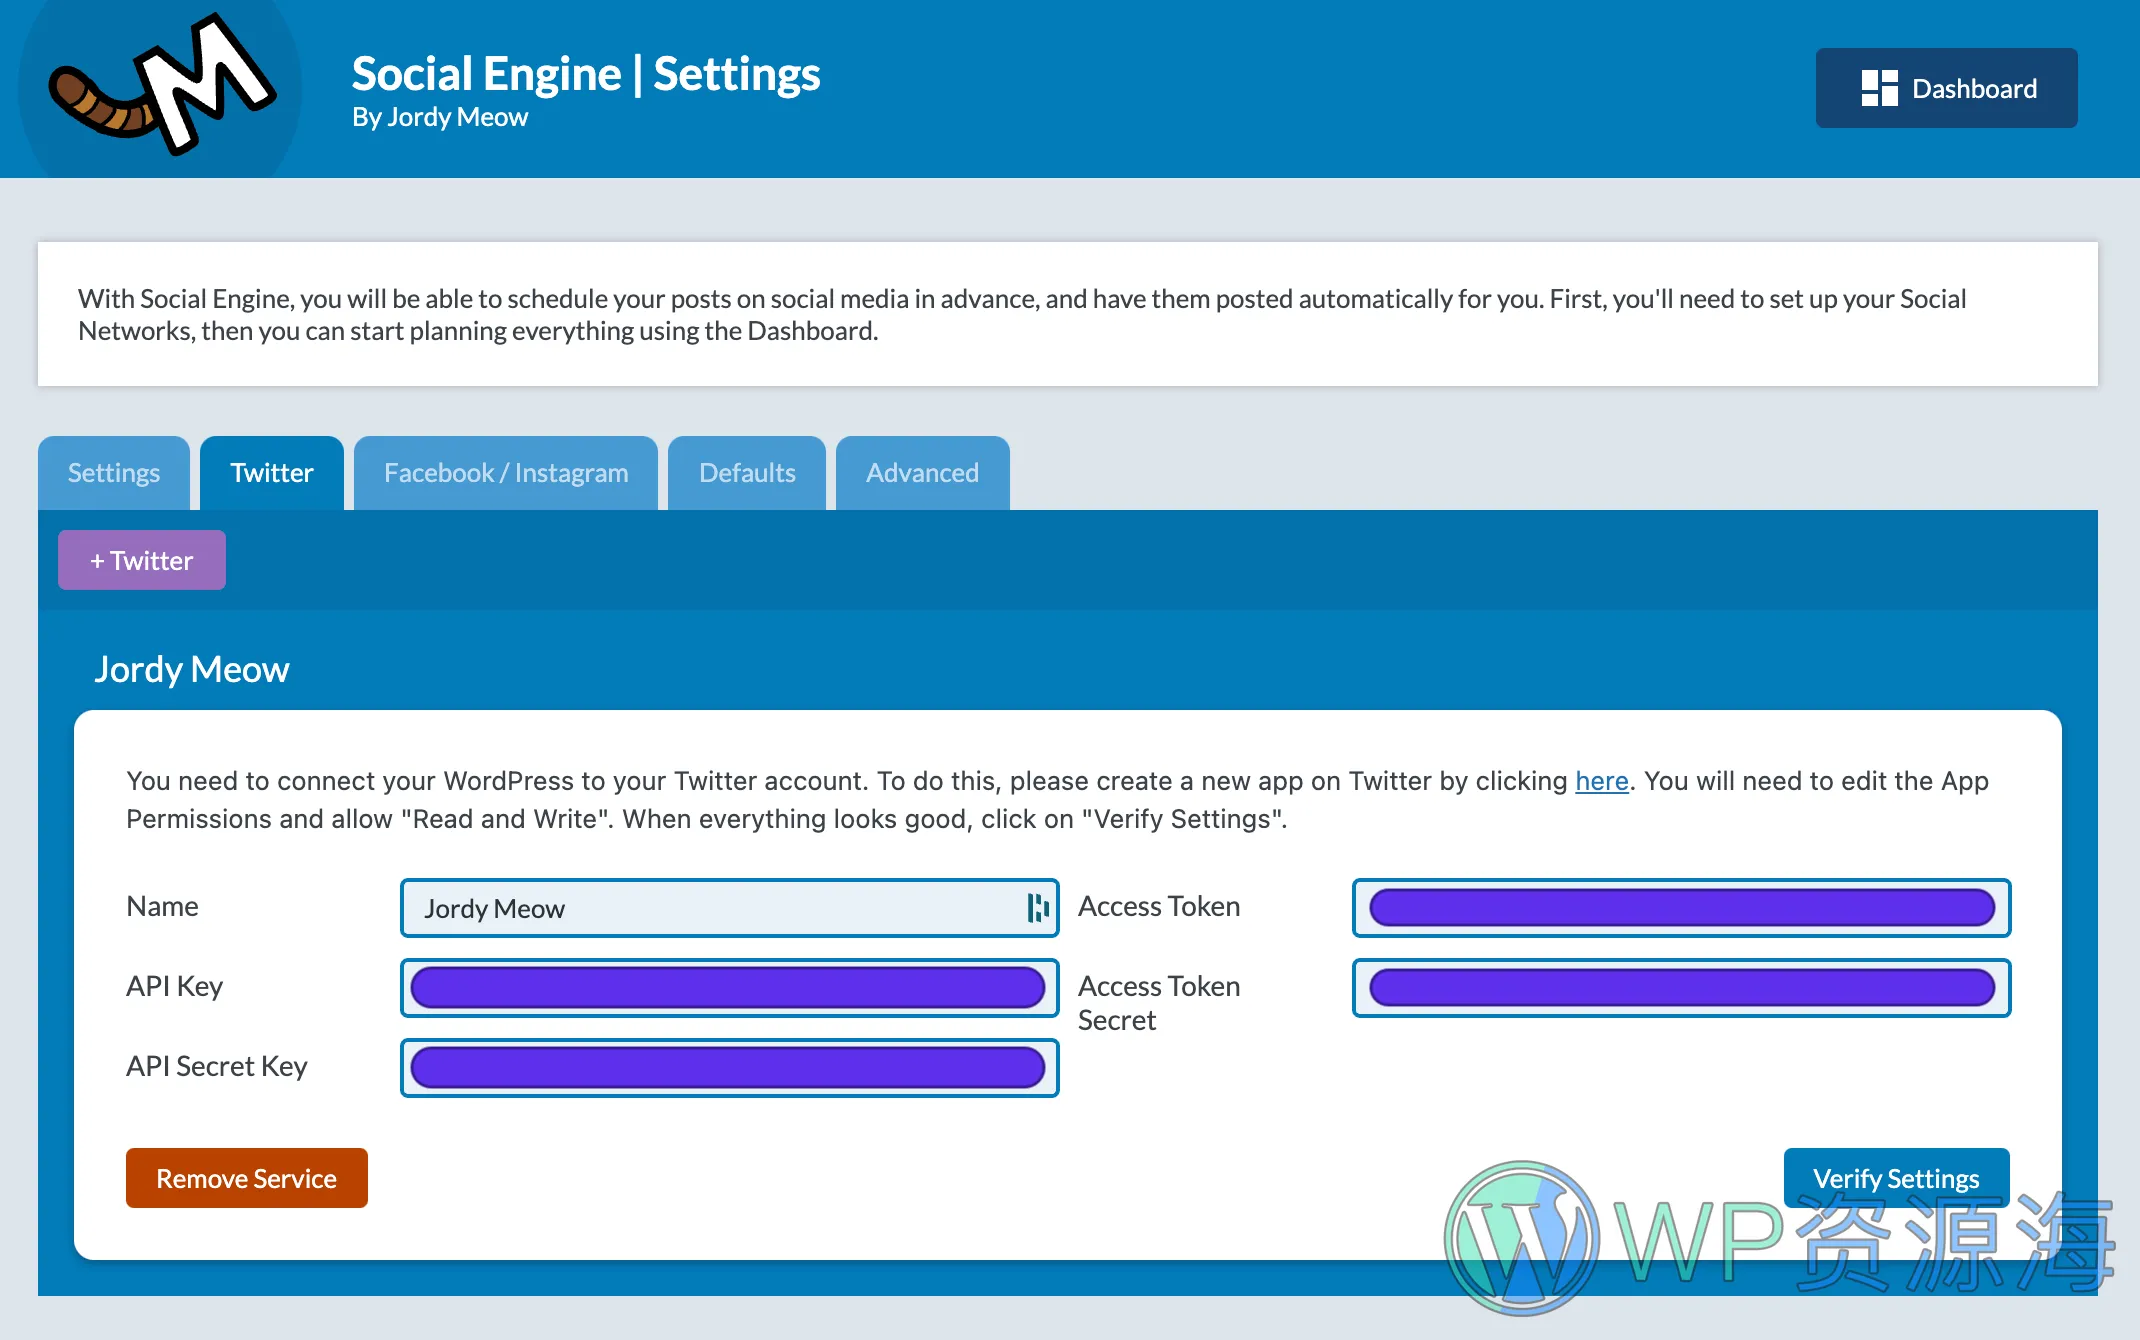Click the Name input field showing Jordy Meow

click(728, 908)
